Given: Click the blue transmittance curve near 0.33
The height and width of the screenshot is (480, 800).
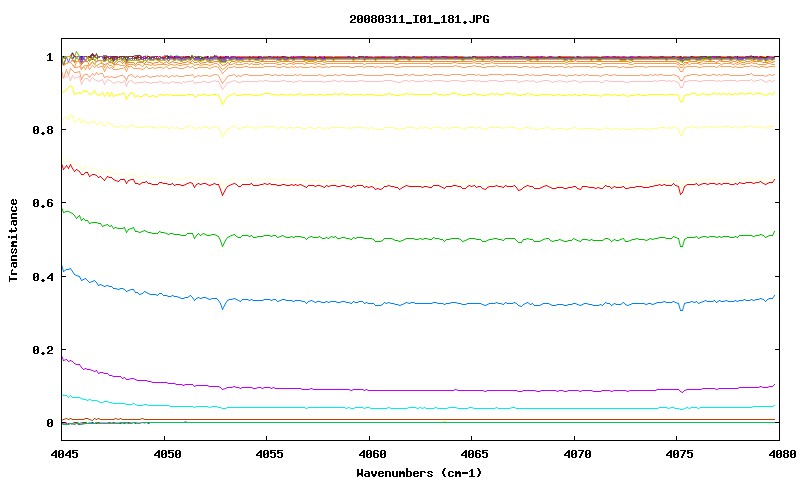Looking at the screenshot, I should [x=418, y=304].
